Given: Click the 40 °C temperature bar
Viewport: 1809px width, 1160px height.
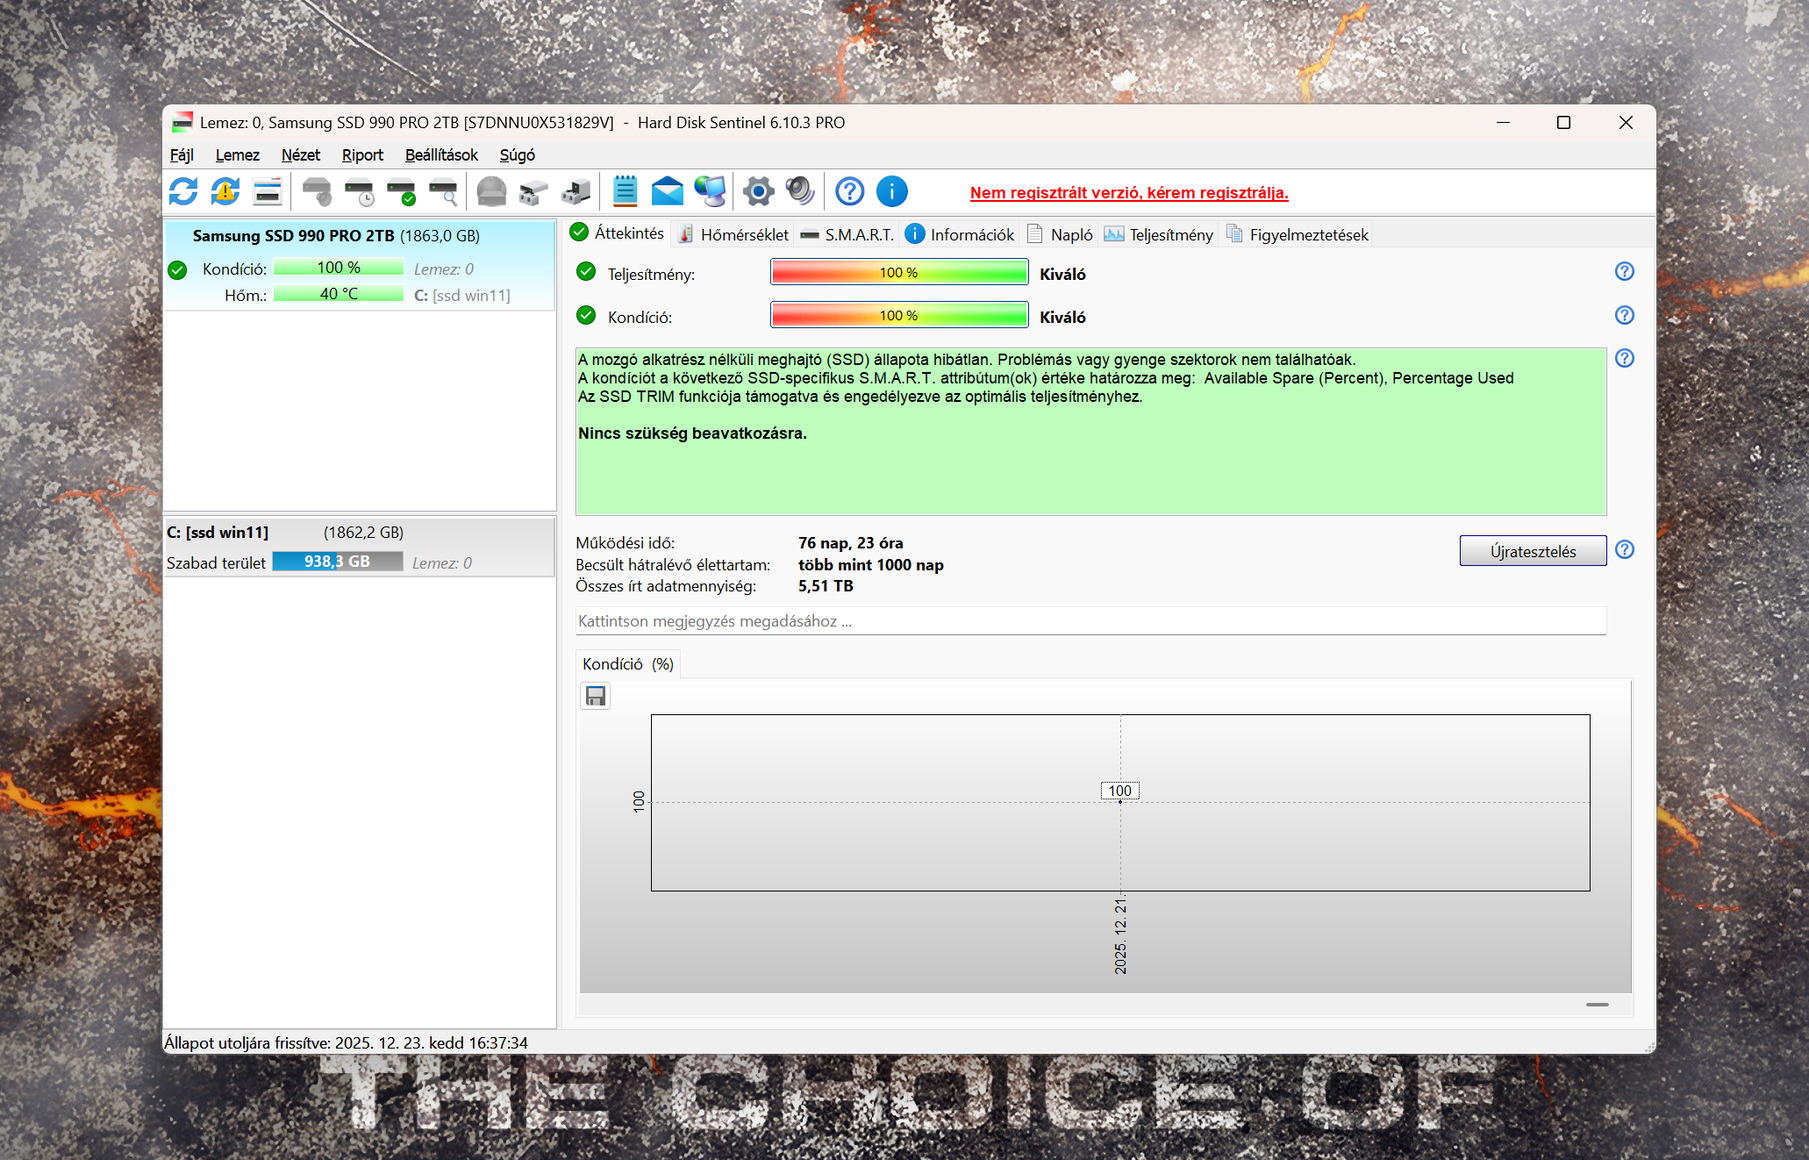Looking at the screenshot, I should (x=338, y=294).
